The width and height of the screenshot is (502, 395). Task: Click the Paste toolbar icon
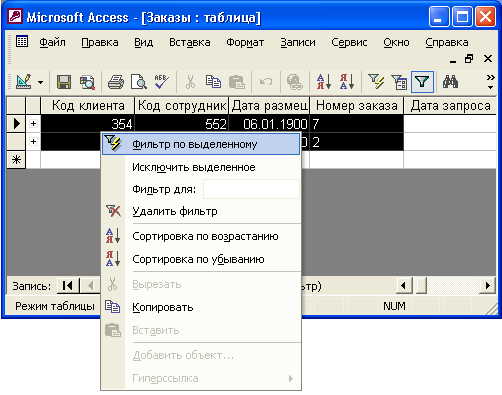(237, 82)
